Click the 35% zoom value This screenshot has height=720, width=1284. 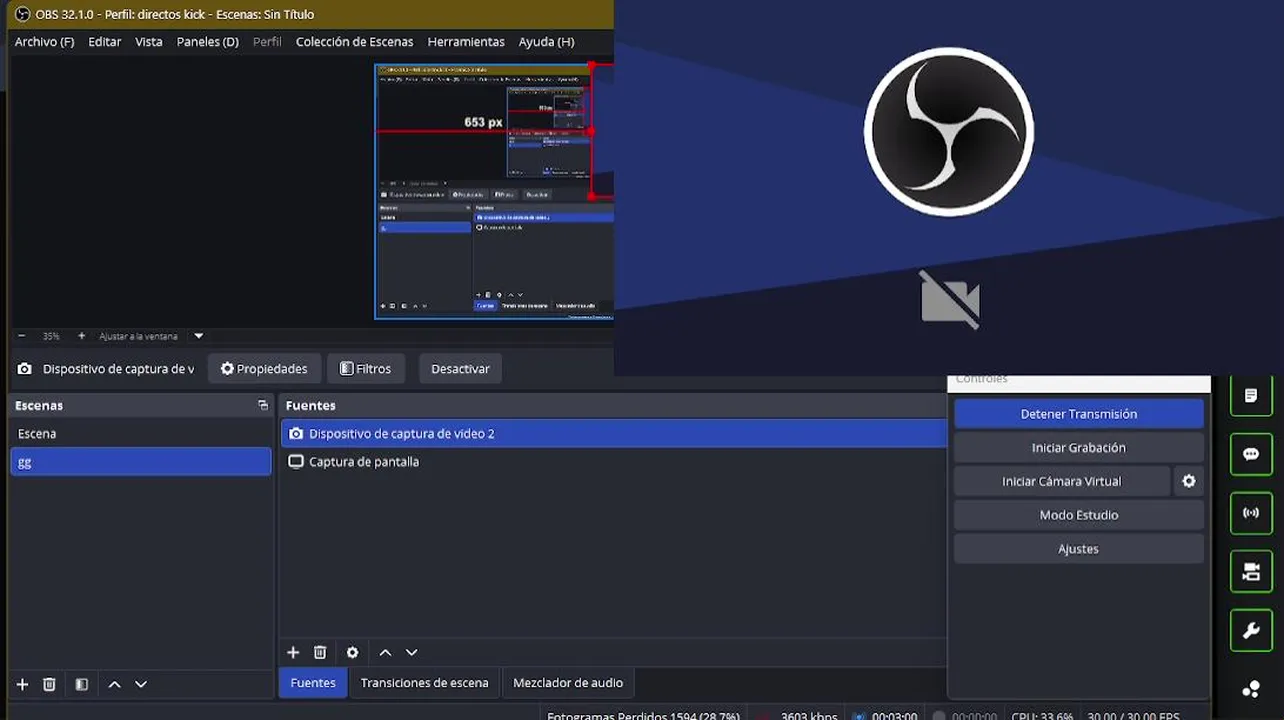click(x=51, y=336)
